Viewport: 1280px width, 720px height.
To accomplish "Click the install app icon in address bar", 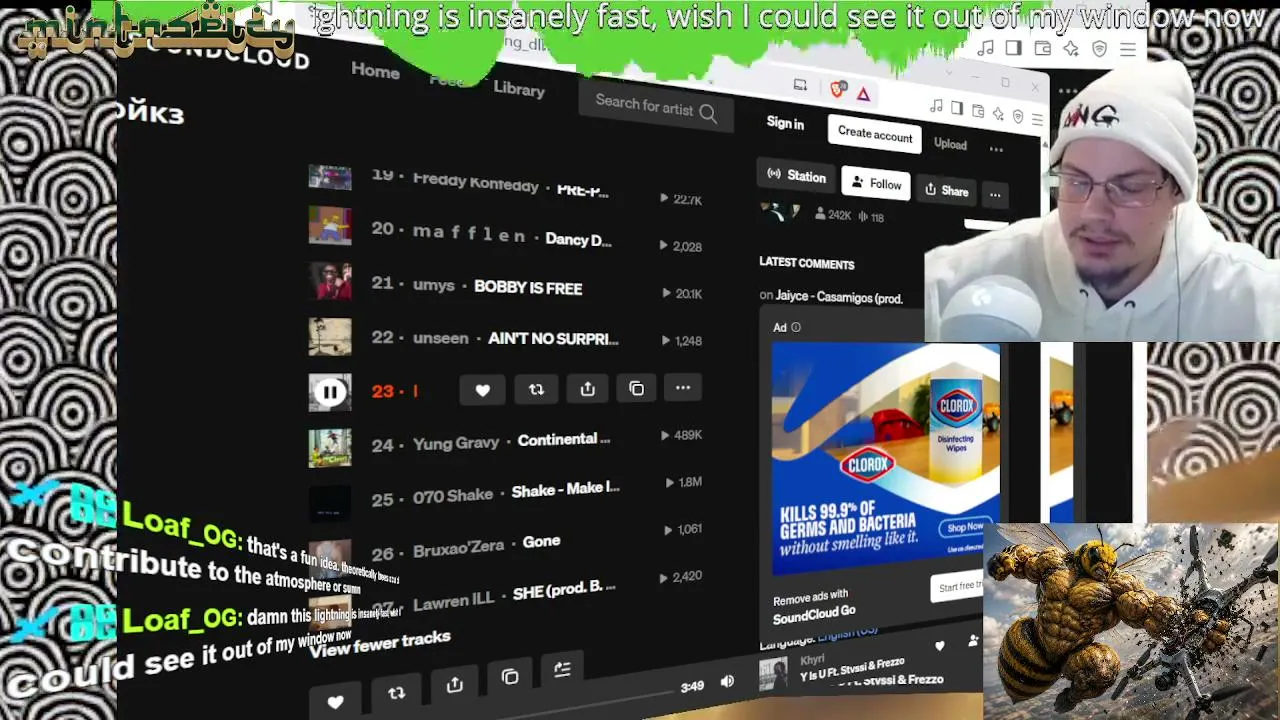I will (800, 86).
